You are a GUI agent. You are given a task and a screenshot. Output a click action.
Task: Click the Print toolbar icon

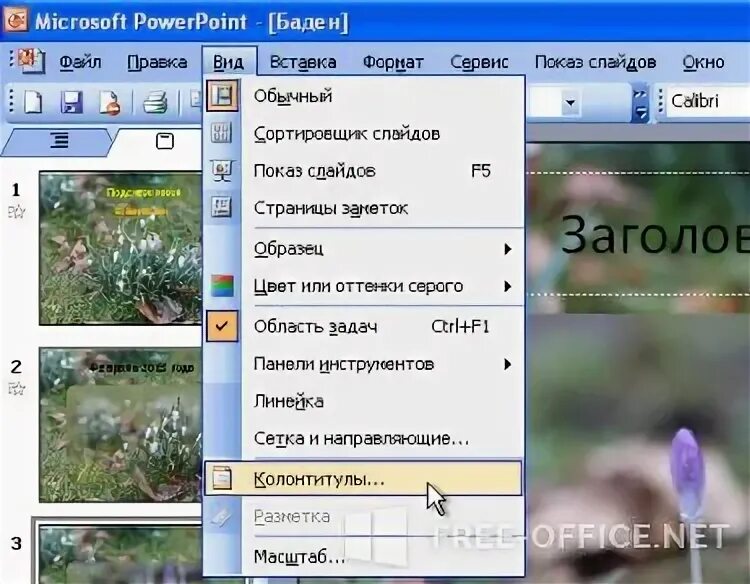155,102
